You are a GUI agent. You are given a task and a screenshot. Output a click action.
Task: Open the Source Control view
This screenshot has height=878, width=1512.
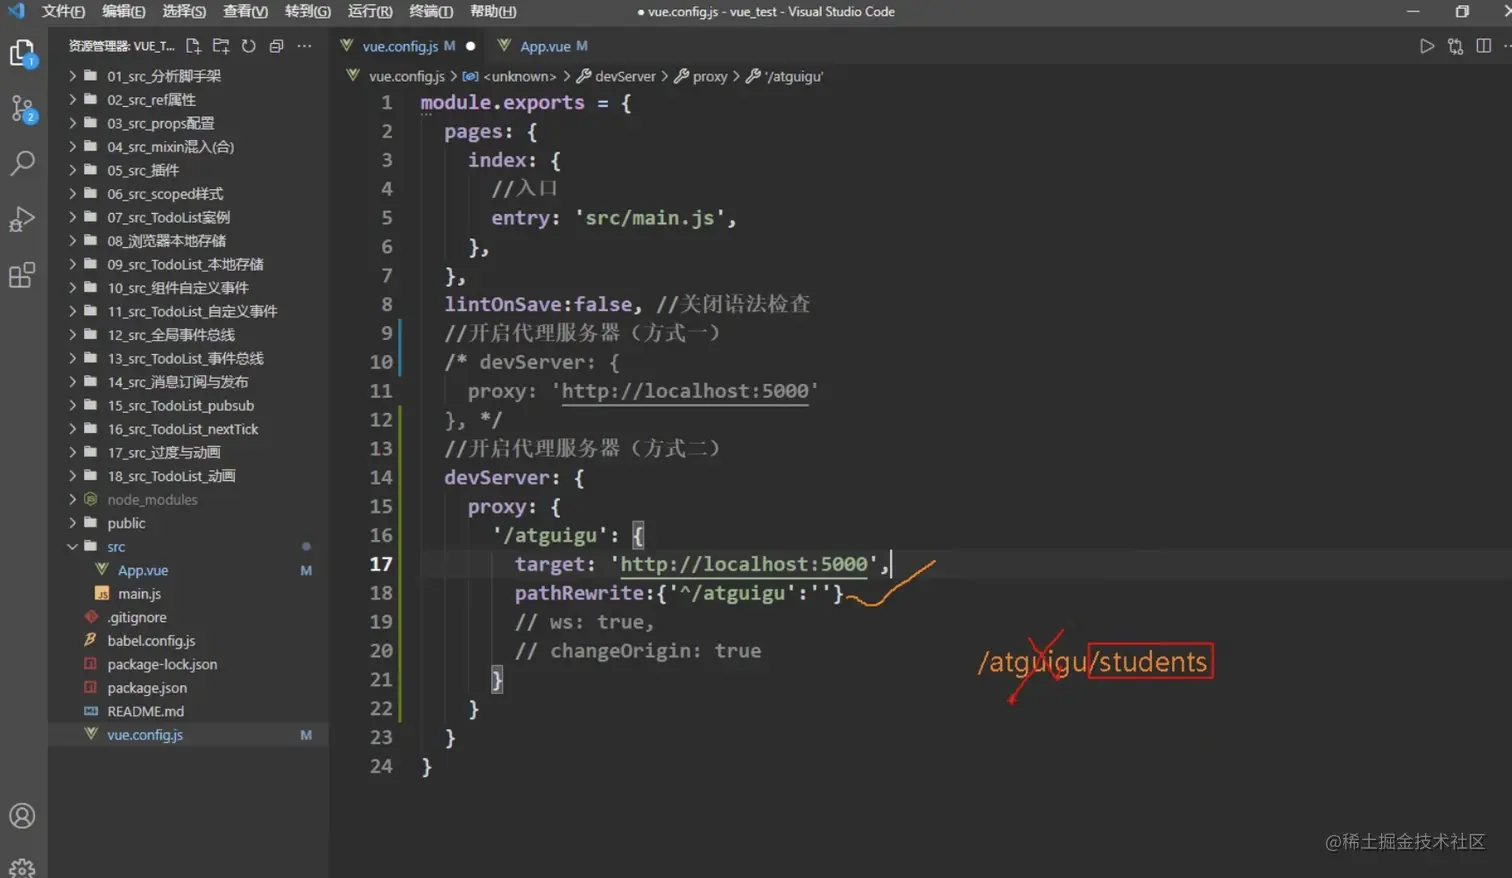[22, 108]
